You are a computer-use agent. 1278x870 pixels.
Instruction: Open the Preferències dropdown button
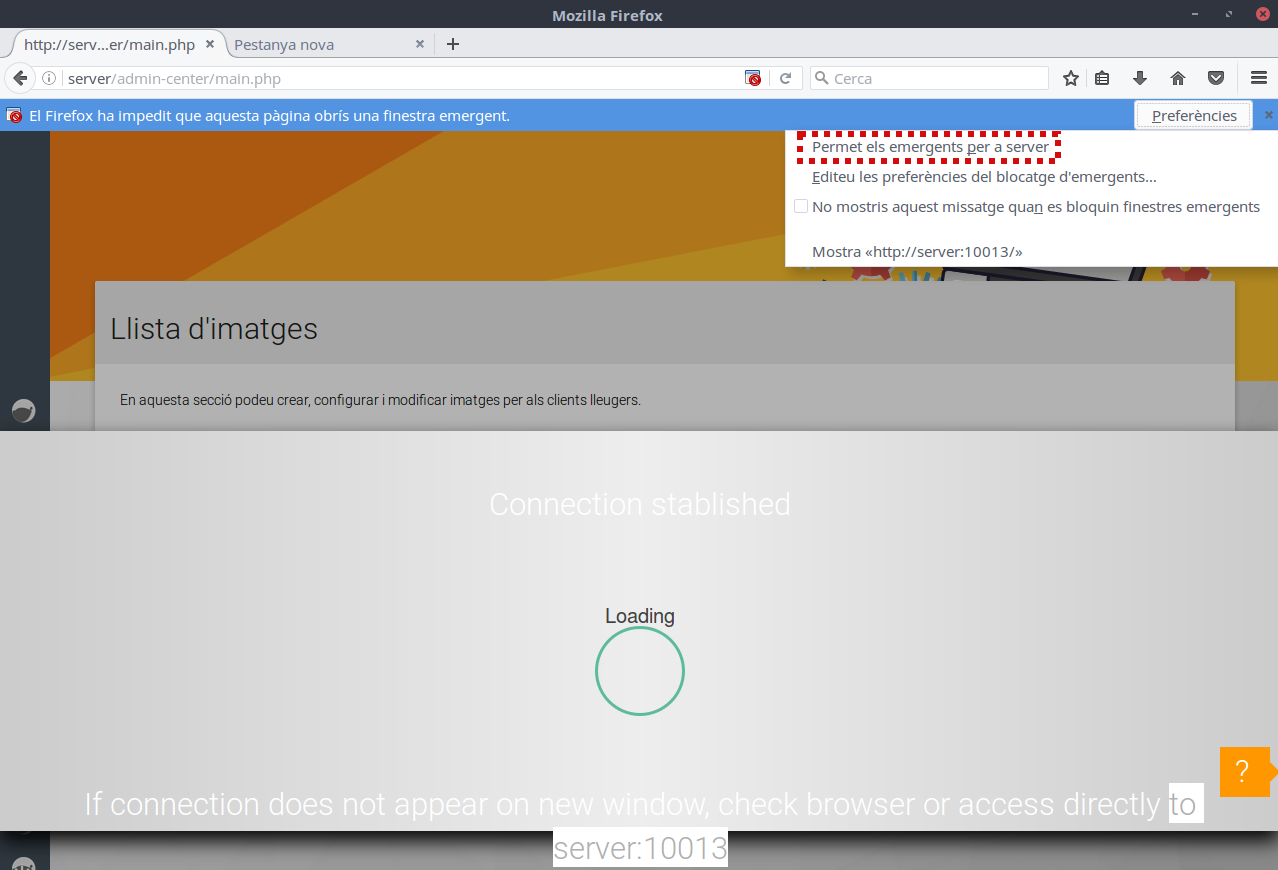(1193, 116)
